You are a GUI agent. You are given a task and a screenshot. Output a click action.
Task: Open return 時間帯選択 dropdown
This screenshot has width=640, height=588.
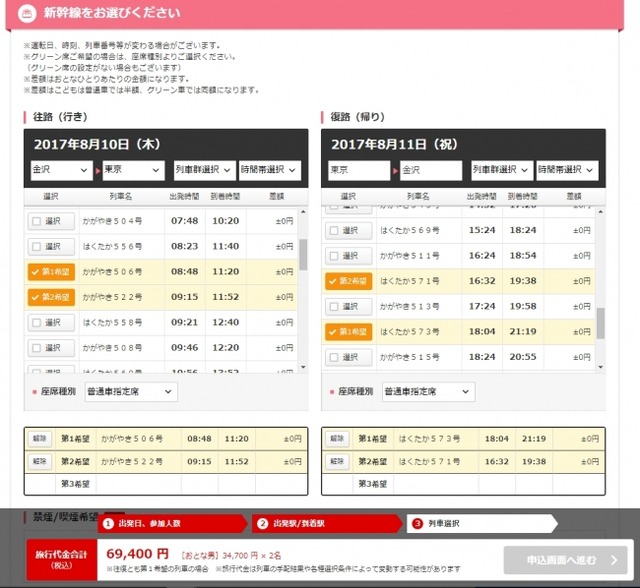point(567,170)
